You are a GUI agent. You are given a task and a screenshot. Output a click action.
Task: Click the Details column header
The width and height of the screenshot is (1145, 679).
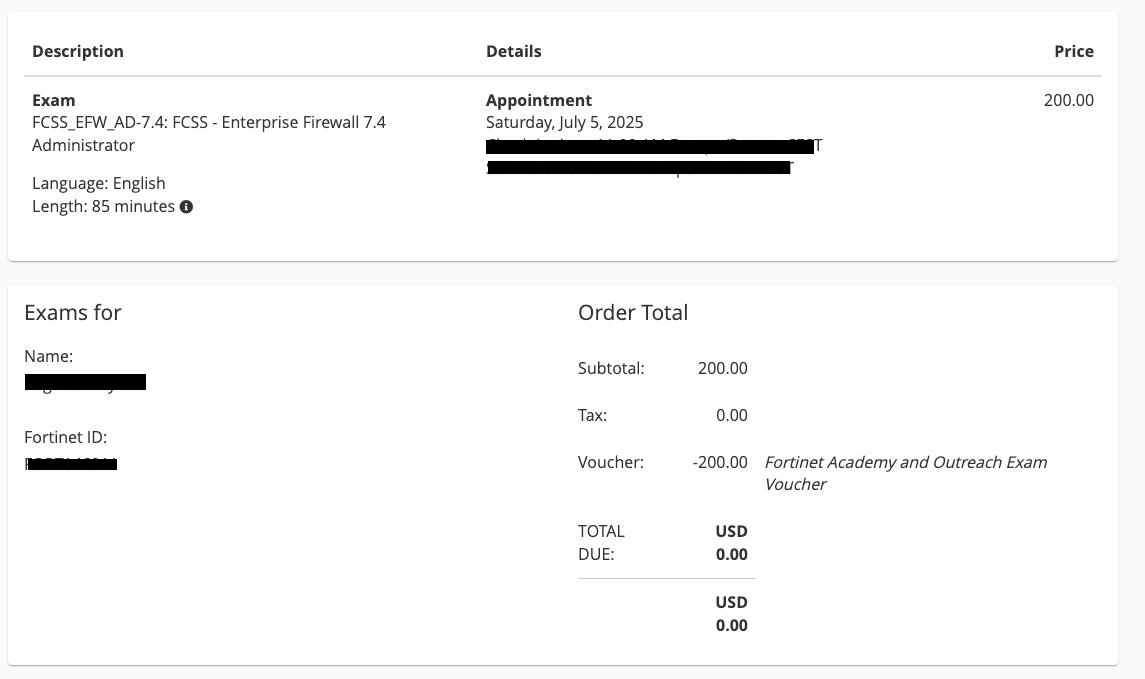[513, 51]
